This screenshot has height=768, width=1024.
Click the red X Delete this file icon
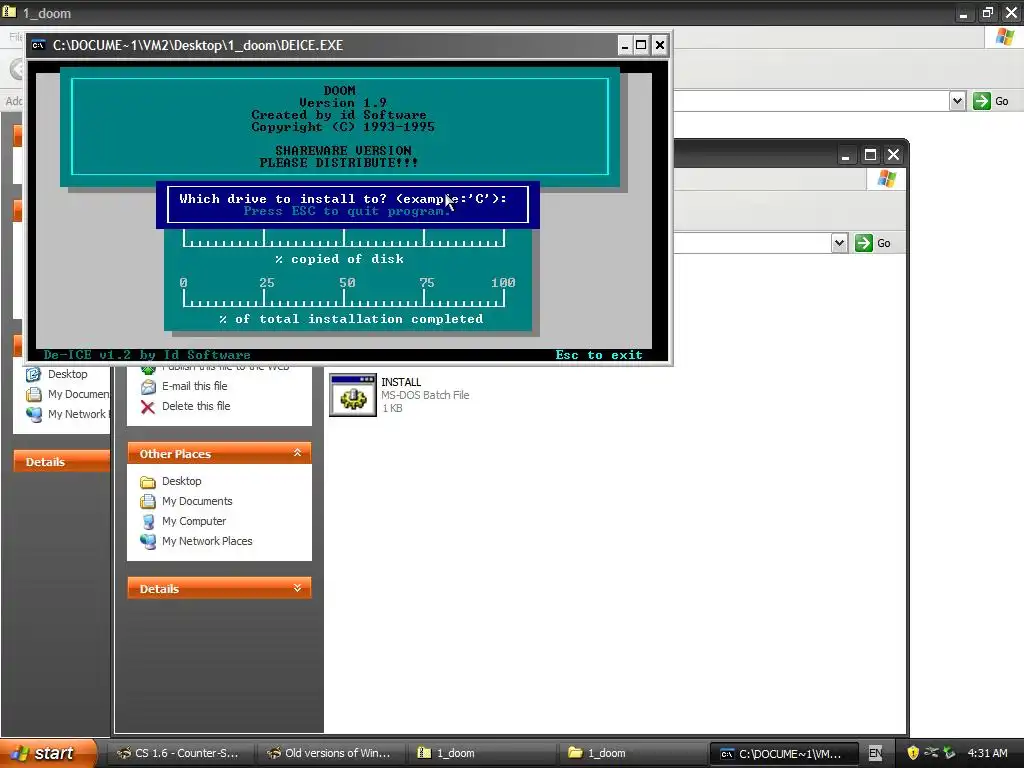tap(148, 407)
